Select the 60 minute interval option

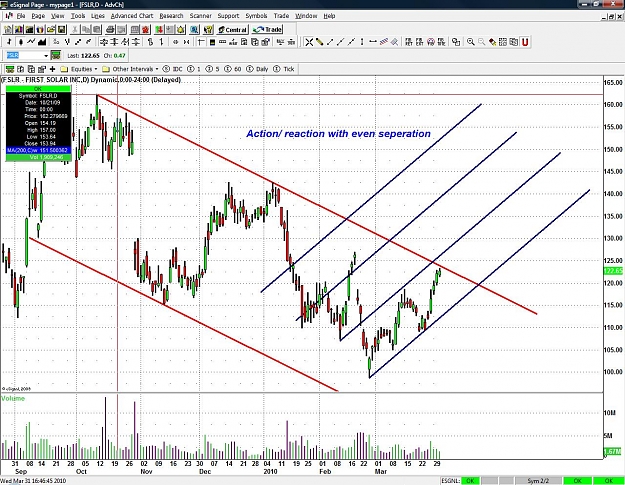(x=233, y=69)
